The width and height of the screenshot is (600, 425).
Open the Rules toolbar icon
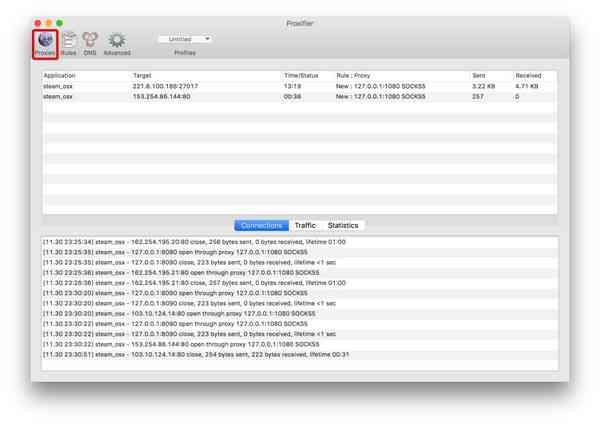(69, 42)
